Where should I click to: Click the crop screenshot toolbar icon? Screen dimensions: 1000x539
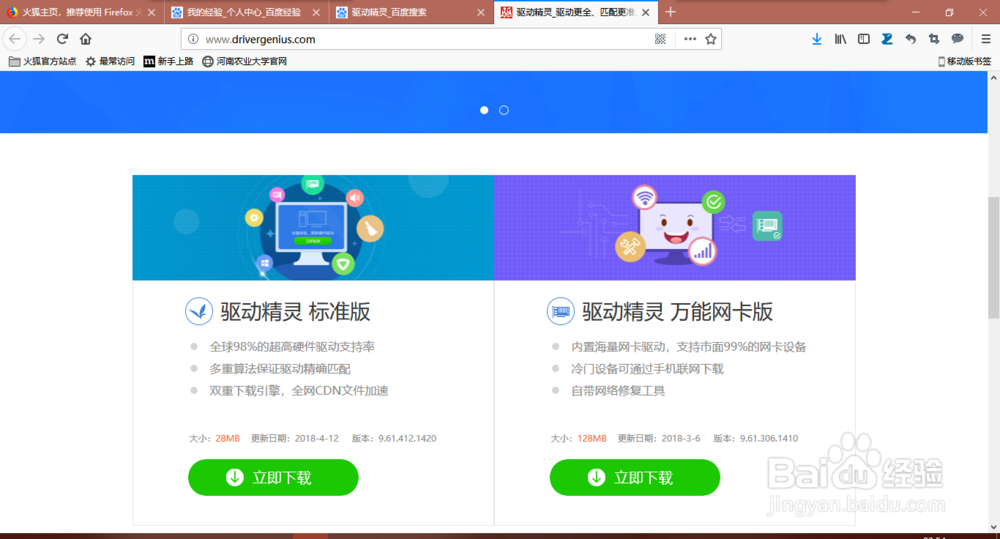(934, 39)
